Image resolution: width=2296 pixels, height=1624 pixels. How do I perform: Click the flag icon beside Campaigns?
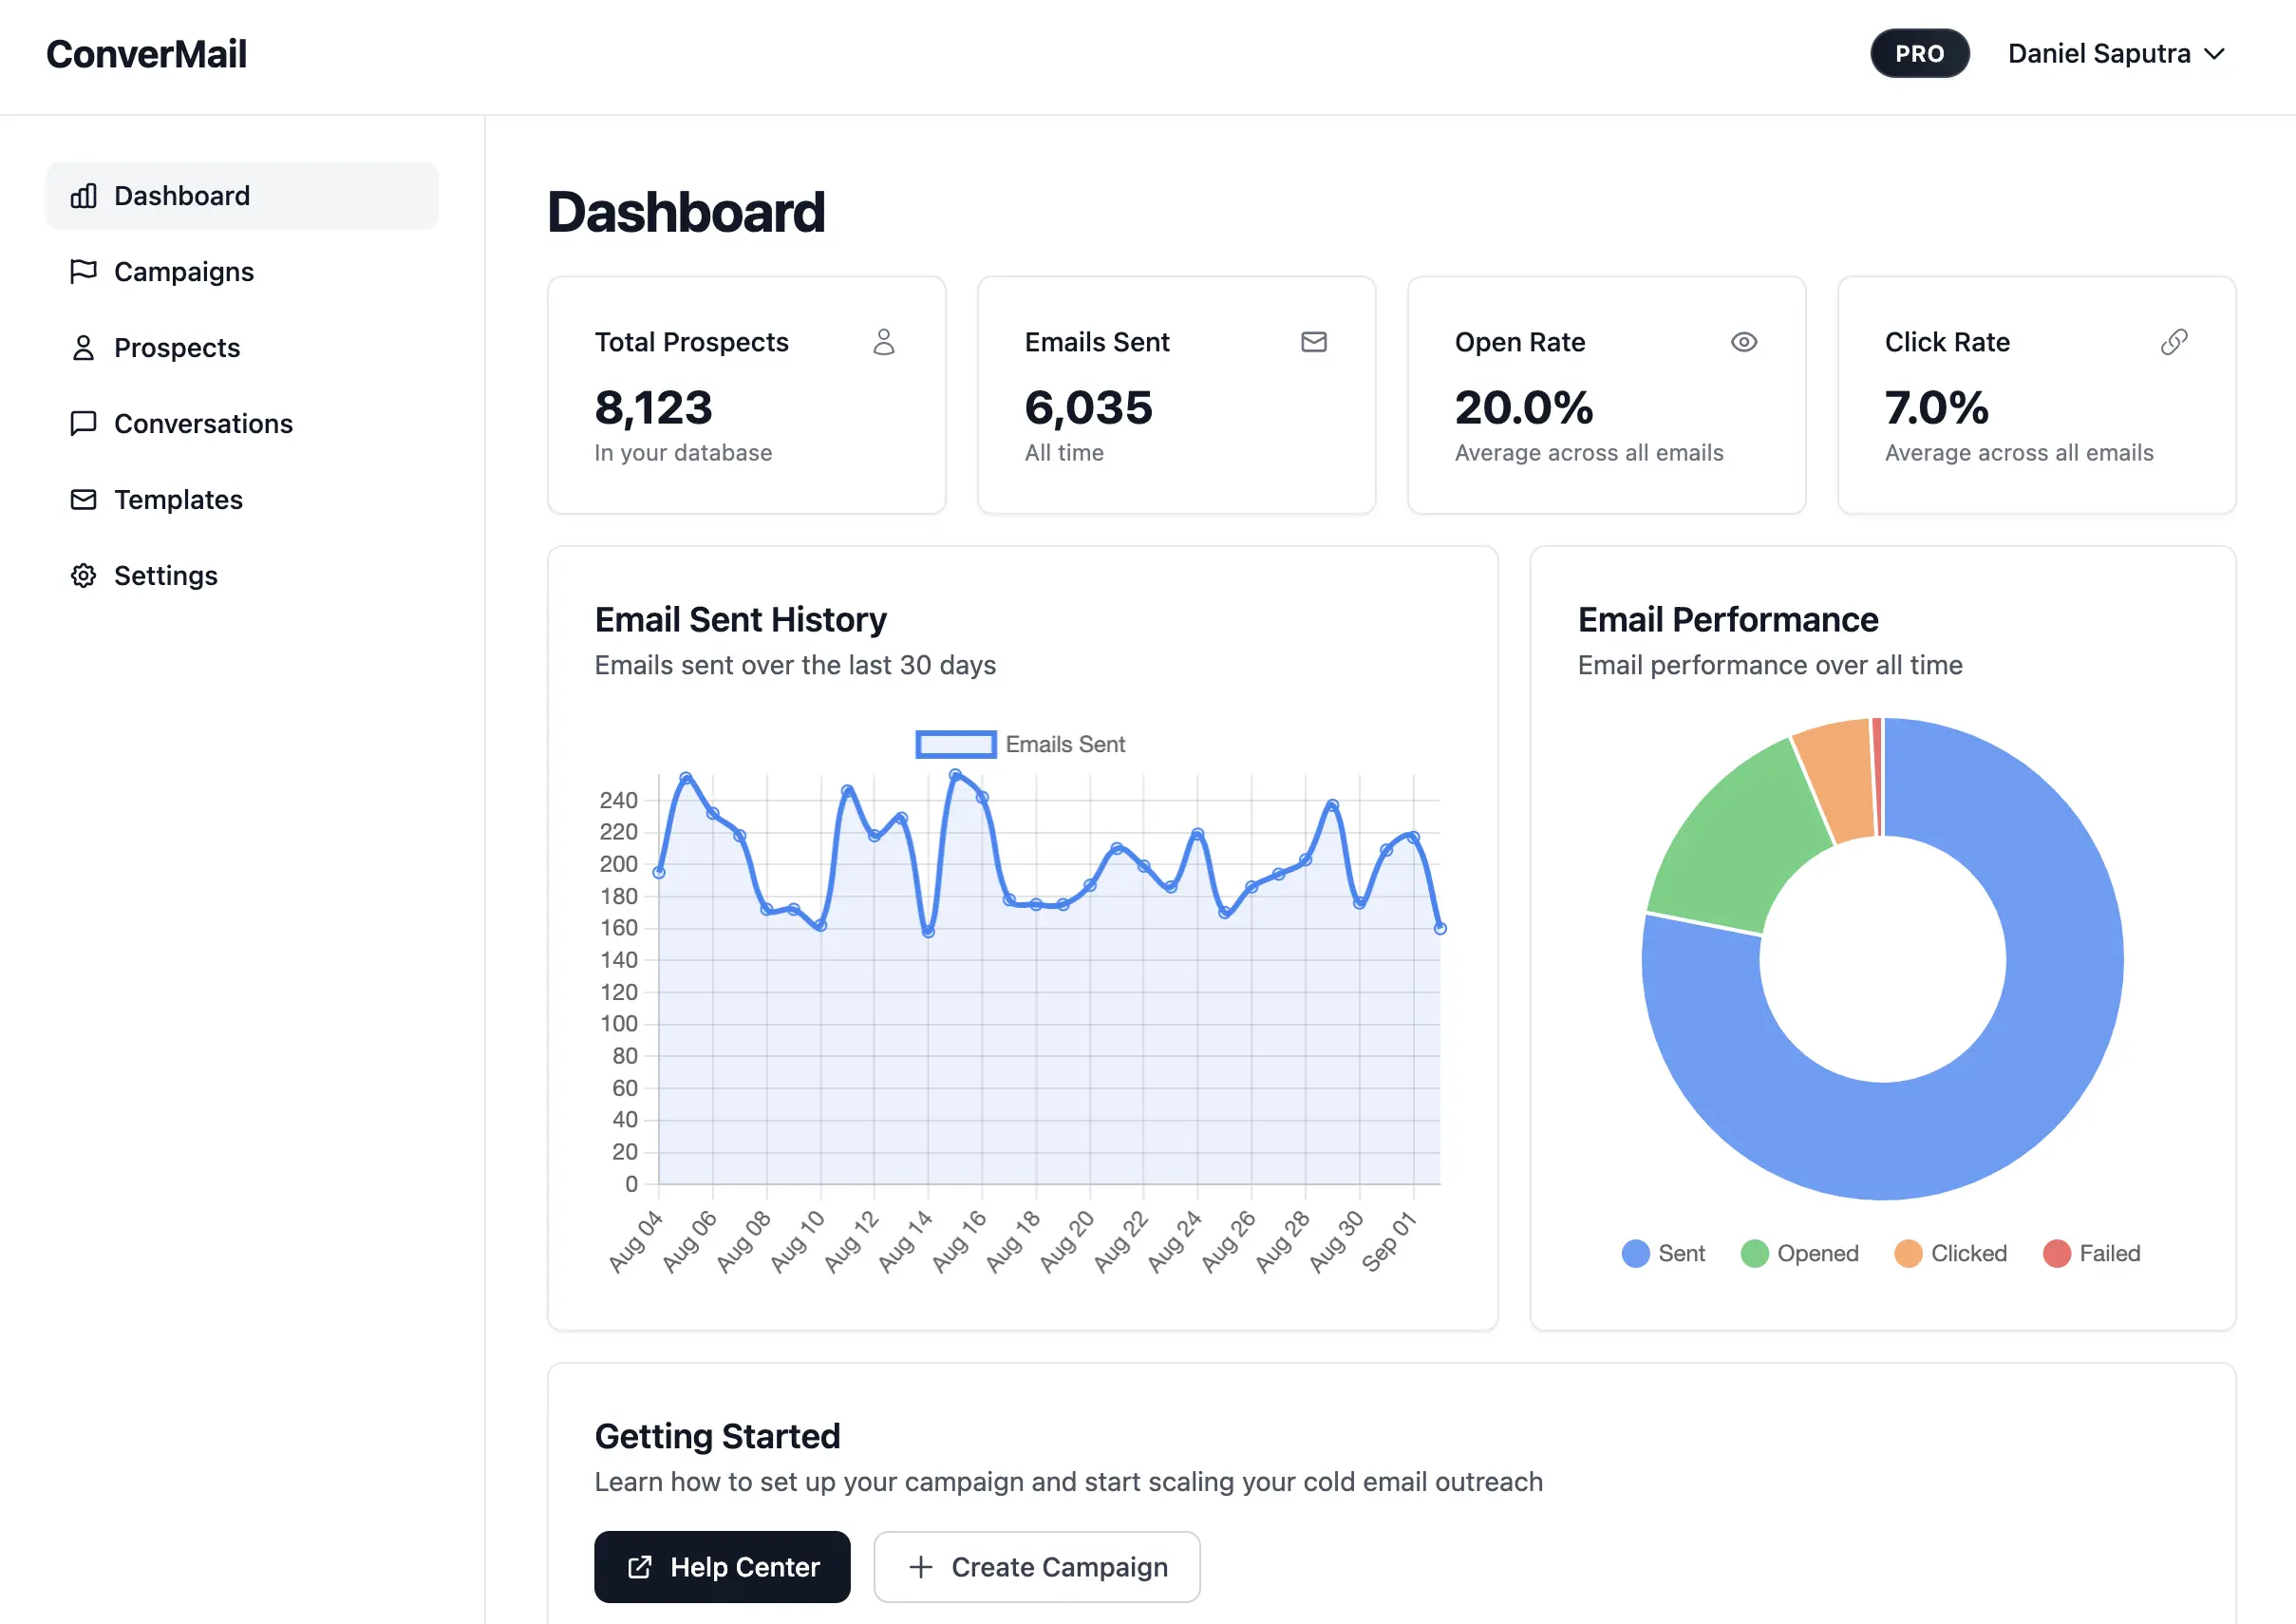[x=84, y=272]
